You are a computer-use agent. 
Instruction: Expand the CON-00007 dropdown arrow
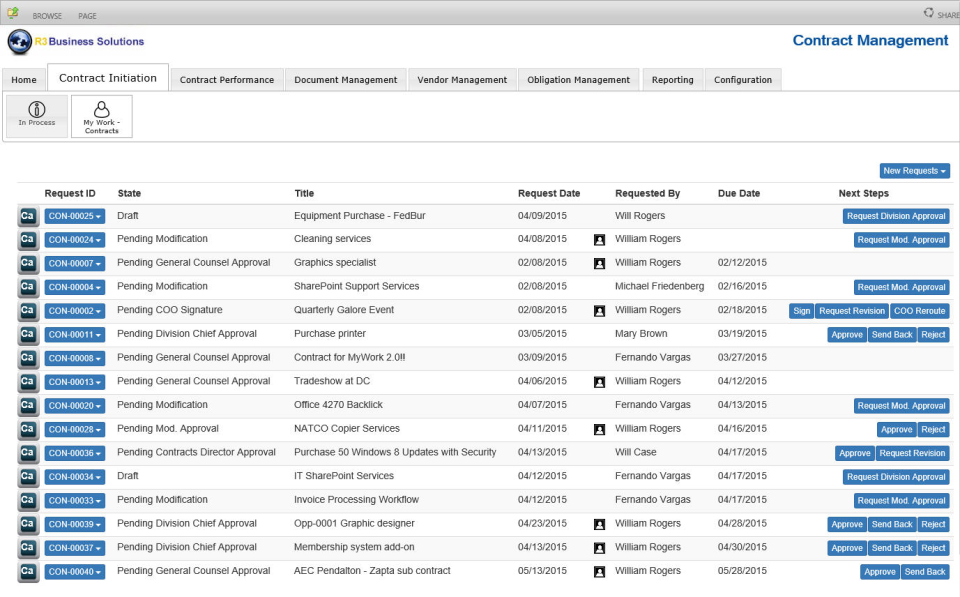(98, 263)
